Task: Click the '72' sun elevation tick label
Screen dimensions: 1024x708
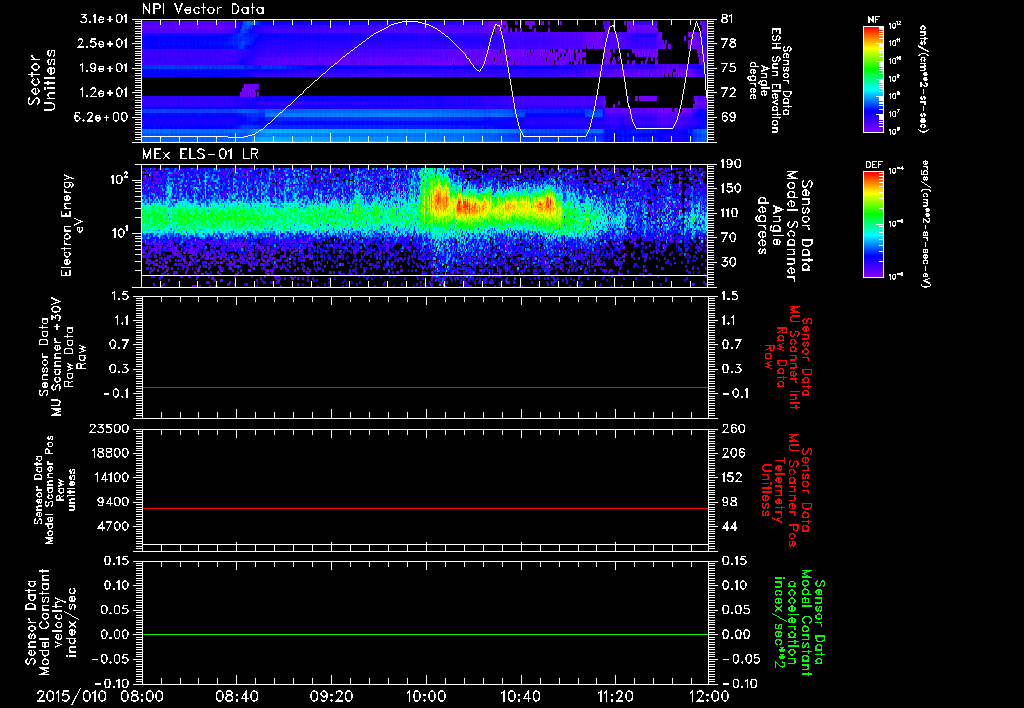Action: (728, 92)
